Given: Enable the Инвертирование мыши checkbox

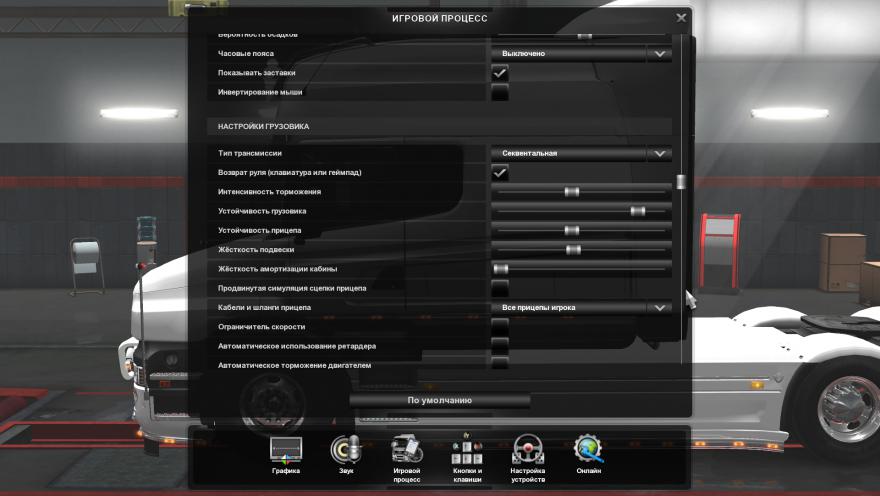Looking at the screenshot, I should pos(499,92).
